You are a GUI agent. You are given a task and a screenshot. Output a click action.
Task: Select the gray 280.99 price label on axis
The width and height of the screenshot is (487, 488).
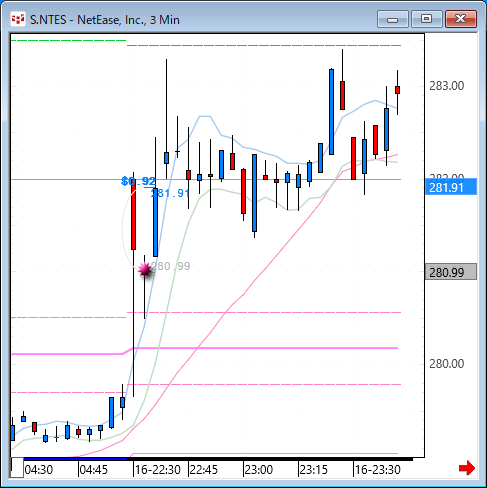[x=451, y=272]
